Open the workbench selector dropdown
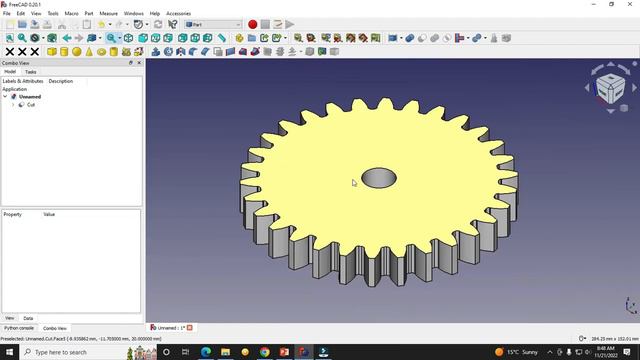Screen dimensions: 640x360 coord(213,24)
